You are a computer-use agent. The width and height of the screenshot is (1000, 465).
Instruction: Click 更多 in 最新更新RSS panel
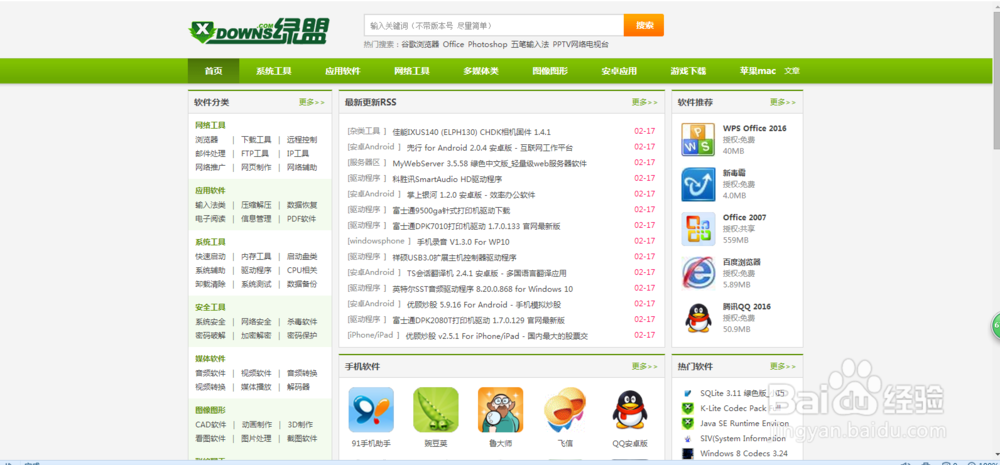(645, 102)
